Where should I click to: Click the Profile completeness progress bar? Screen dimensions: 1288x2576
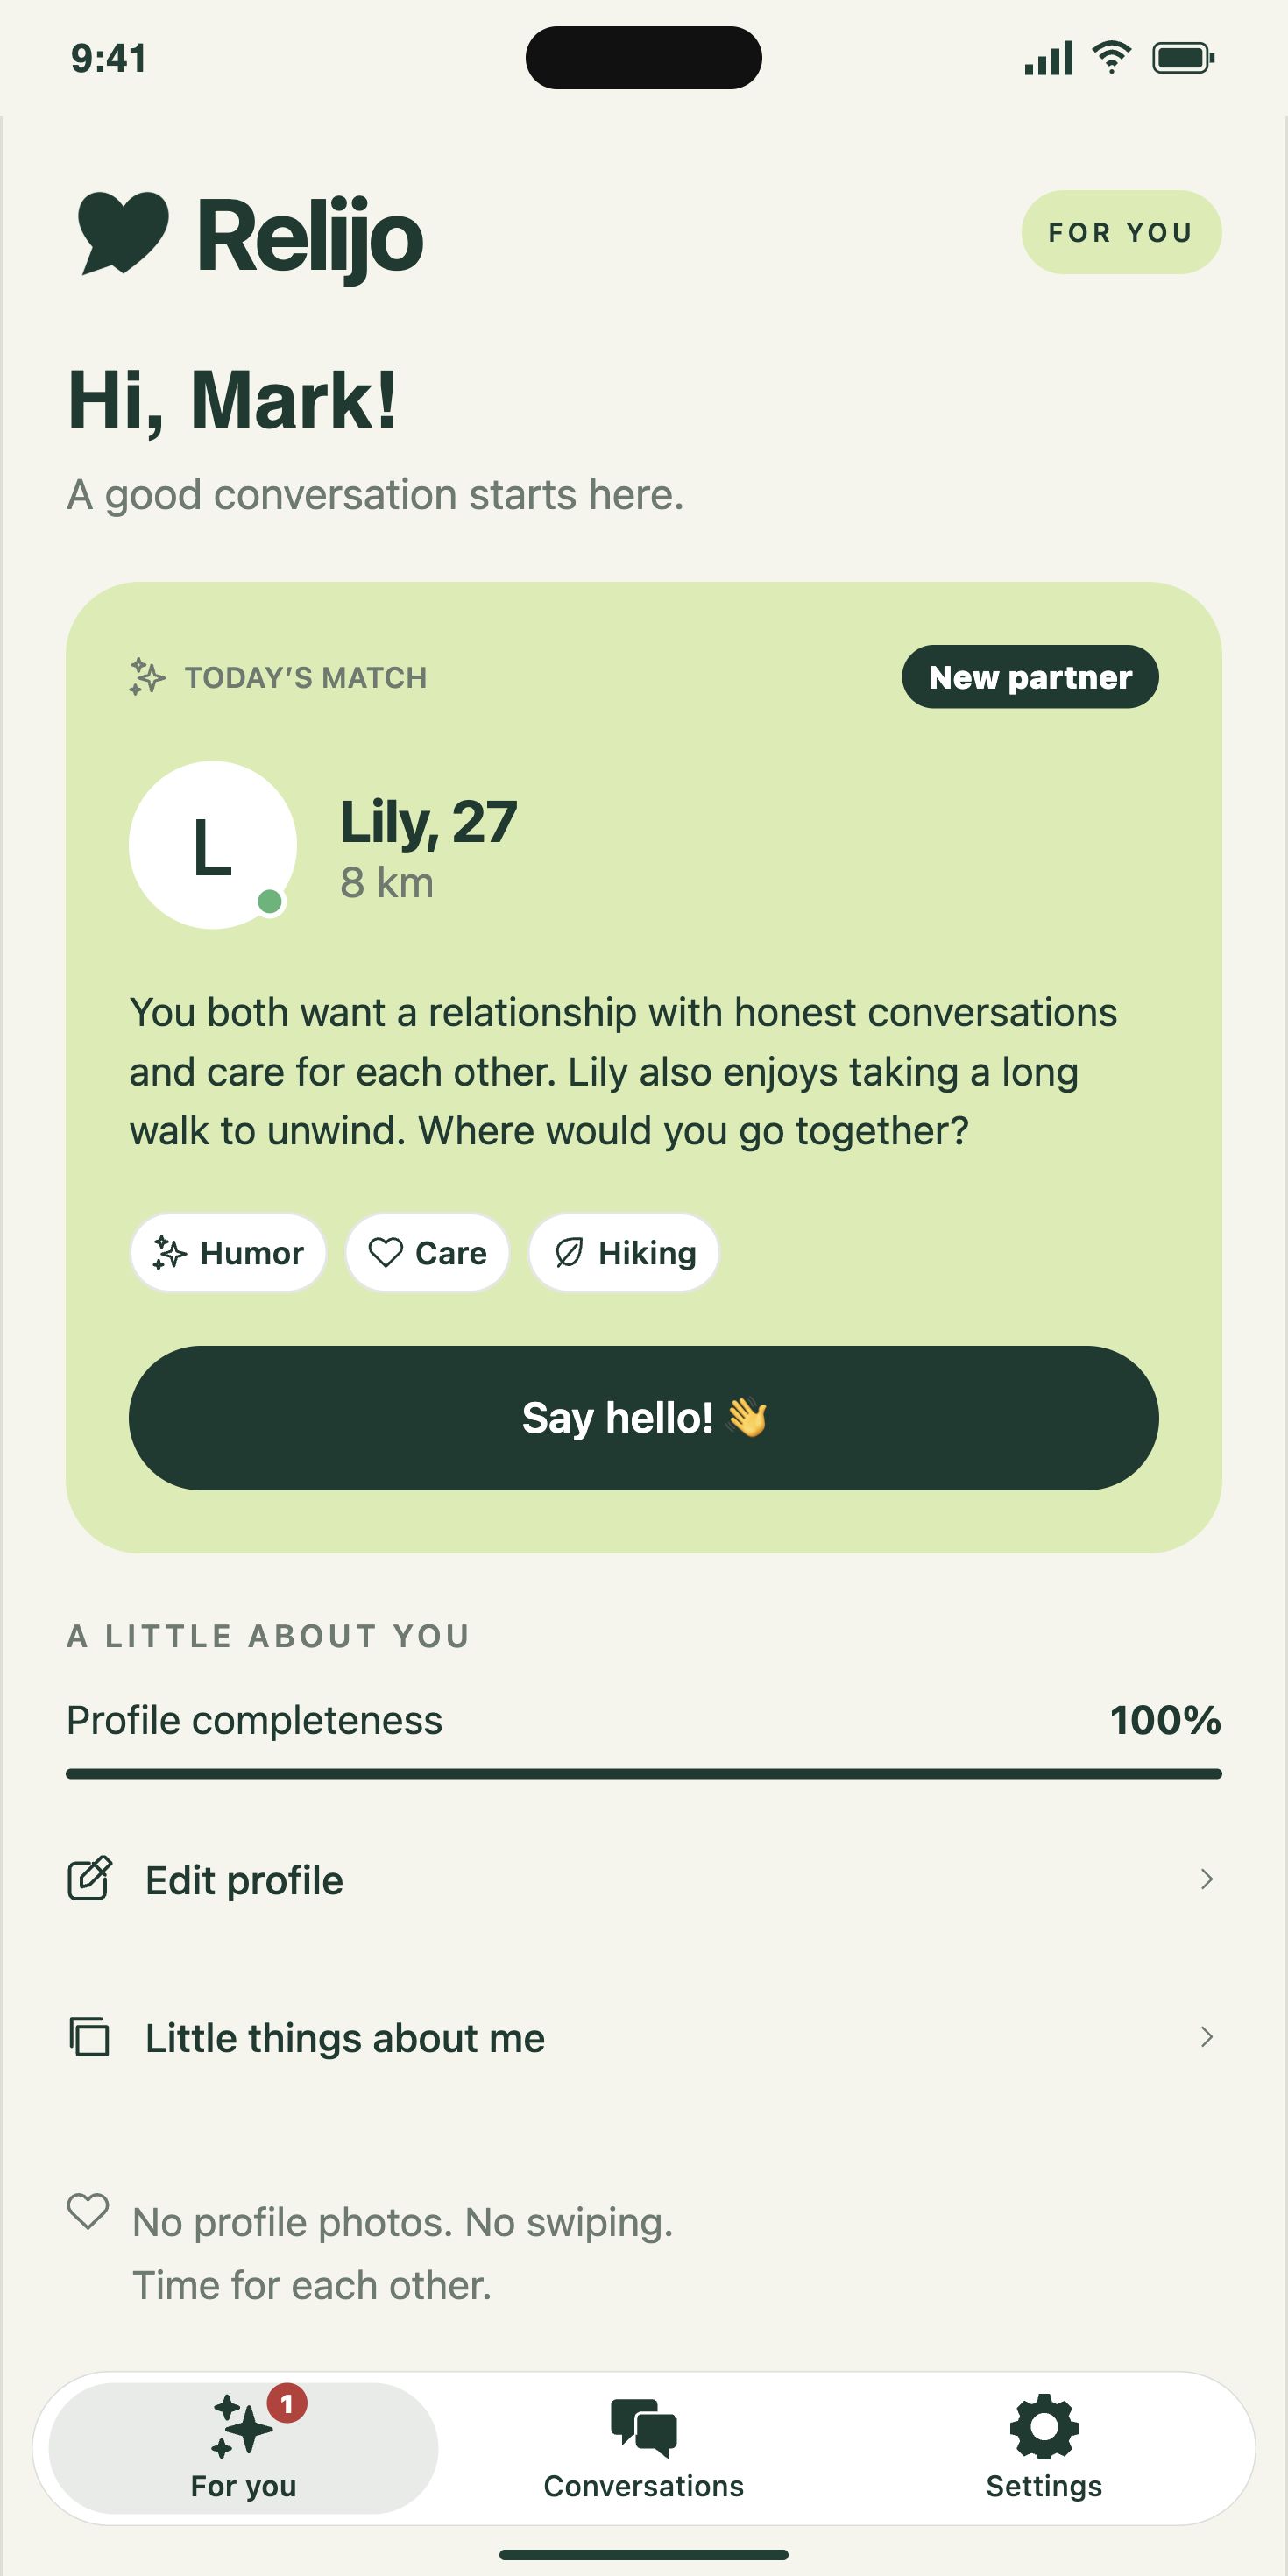pos(644,1774)
